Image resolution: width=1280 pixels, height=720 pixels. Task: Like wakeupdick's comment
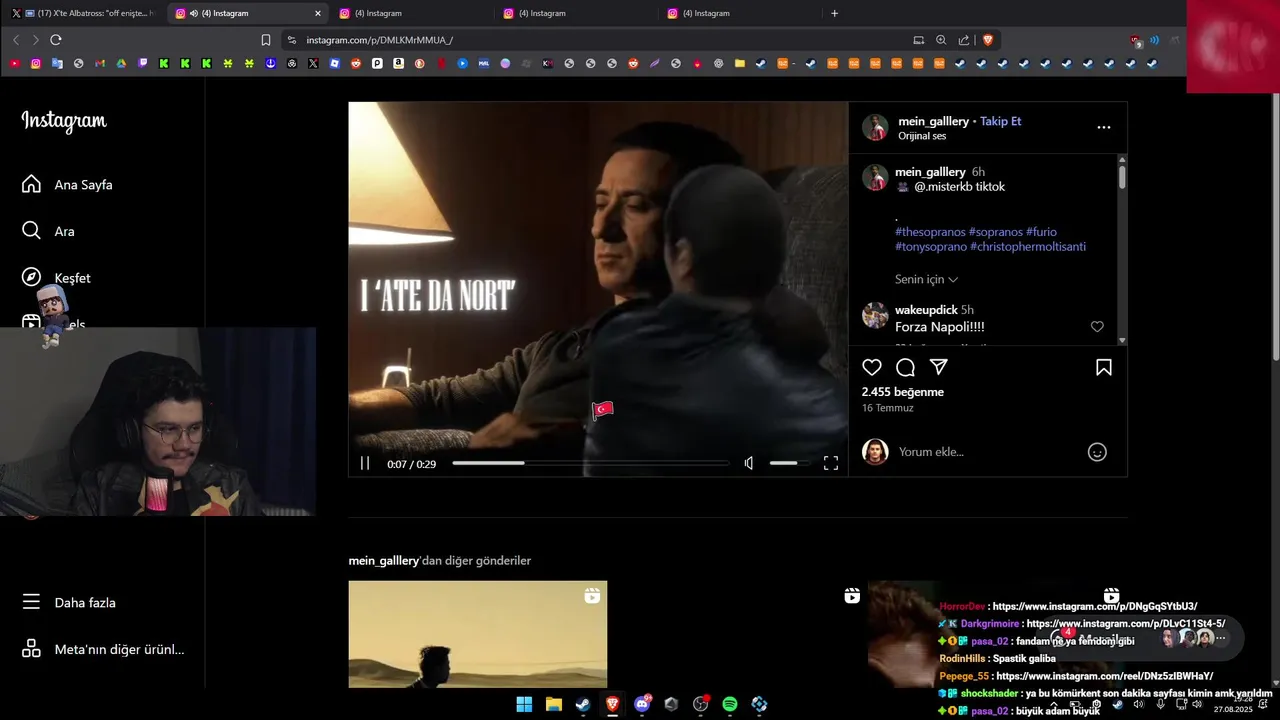(x=1097, y=327)
